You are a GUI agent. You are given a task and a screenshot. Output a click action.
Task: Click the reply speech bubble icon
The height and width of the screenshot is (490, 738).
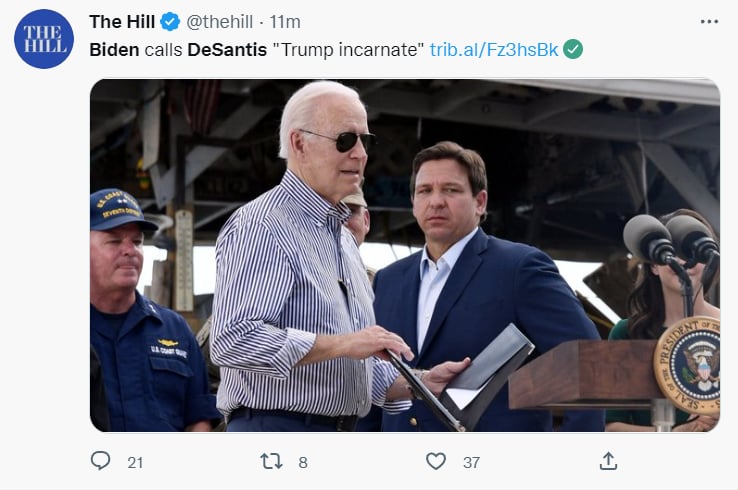click(x=100, y=461)
